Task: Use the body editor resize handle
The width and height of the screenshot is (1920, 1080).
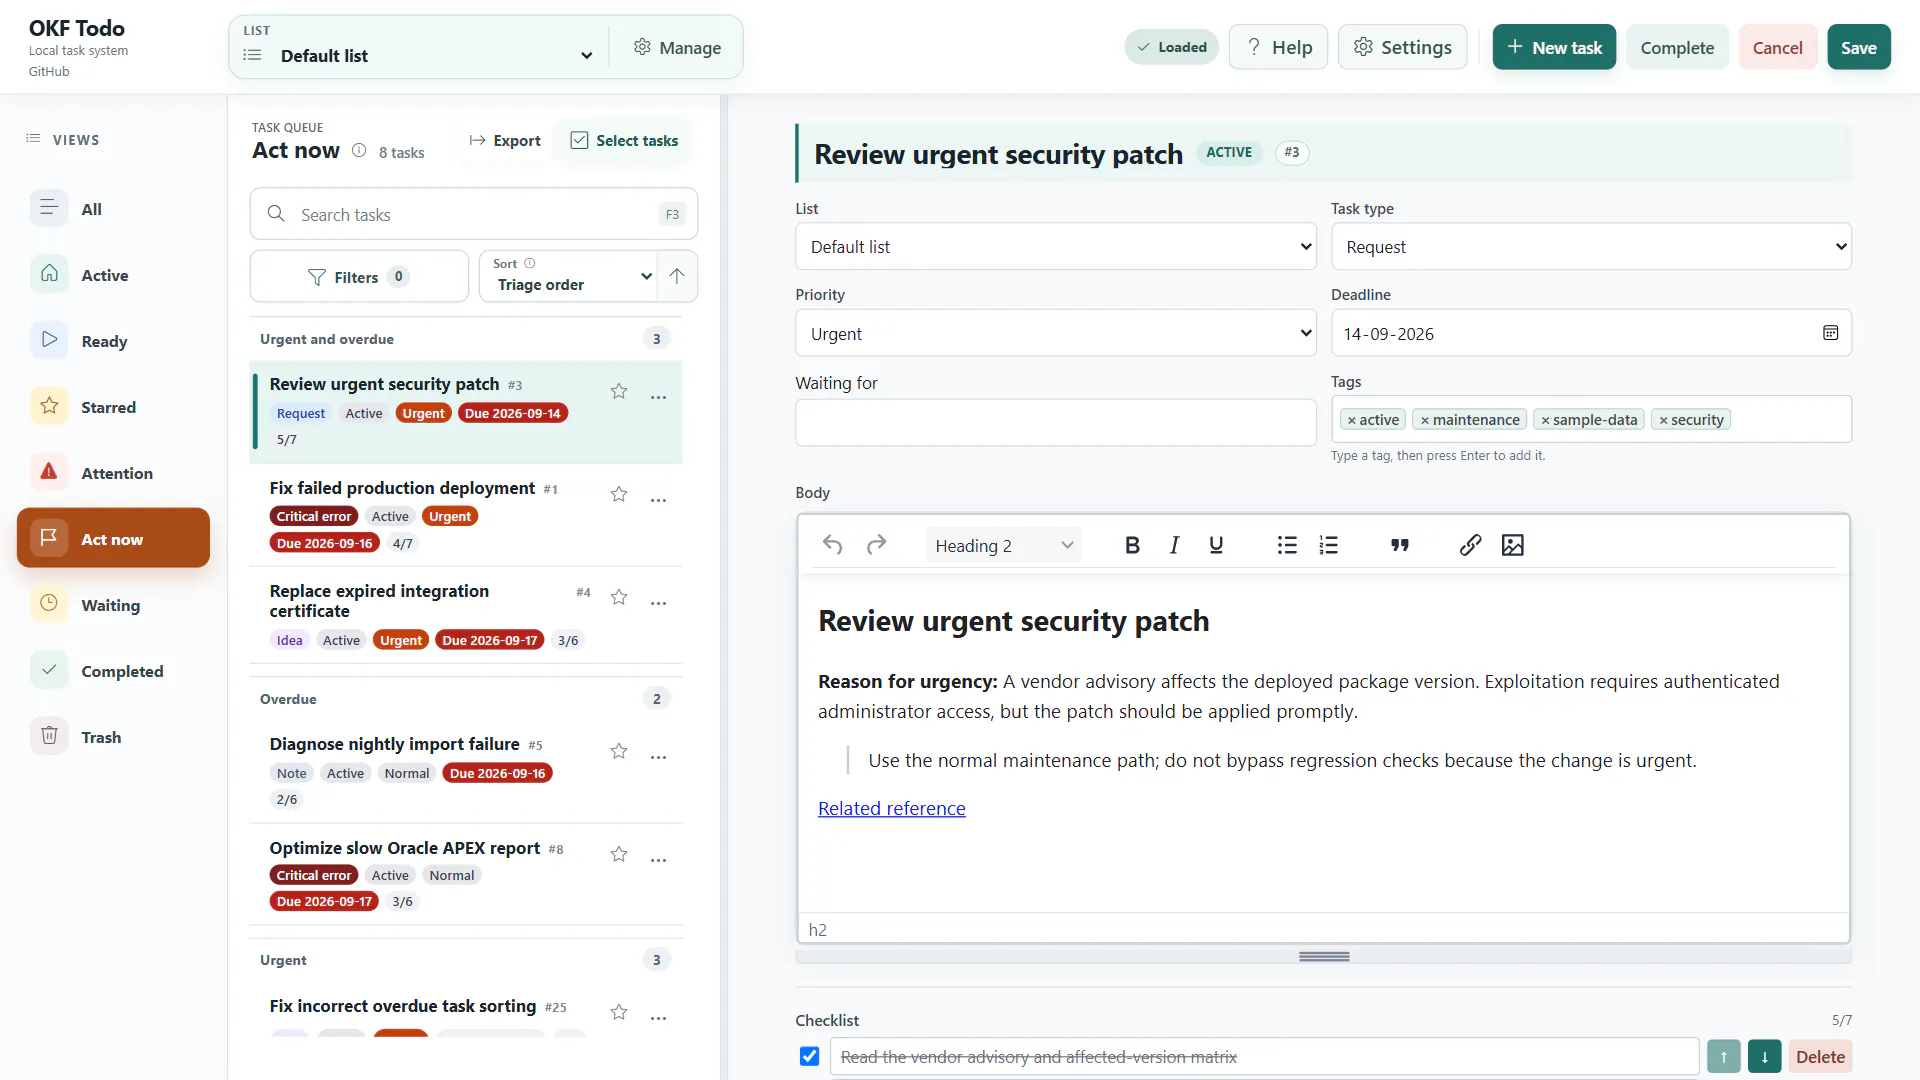Action: [1324, 957]
